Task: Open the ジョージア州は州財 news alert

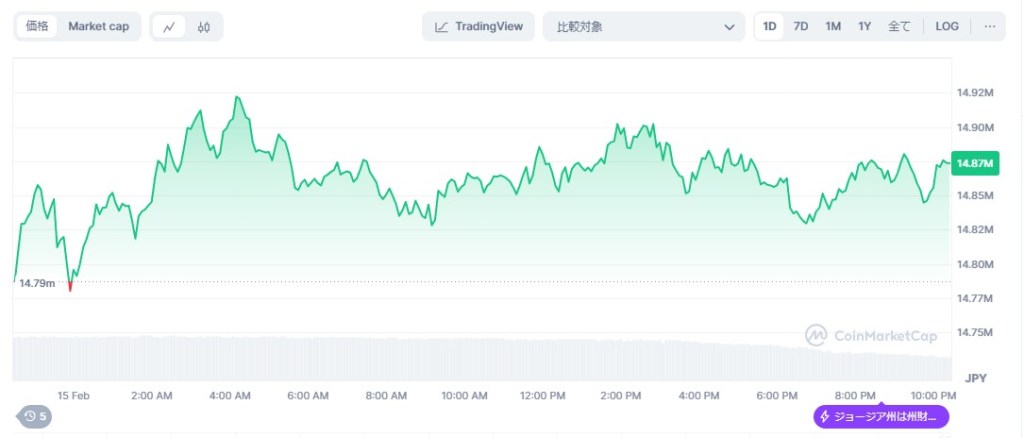Action: 881,416
